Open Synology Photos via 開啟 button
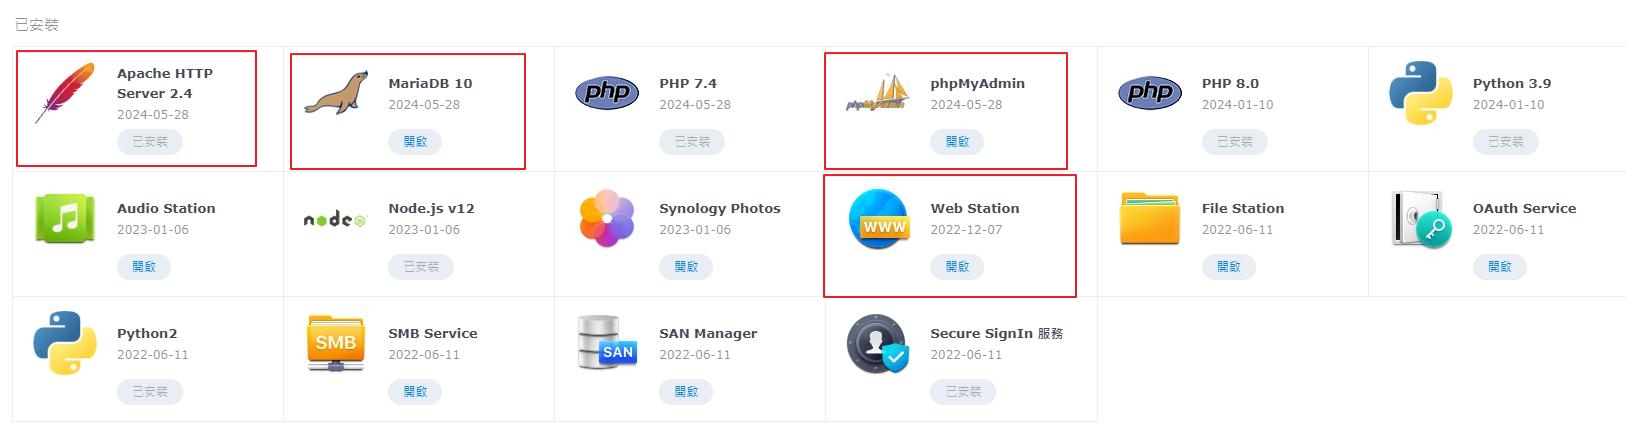This screenshot has width=1626, height=432. coord(686,267)
